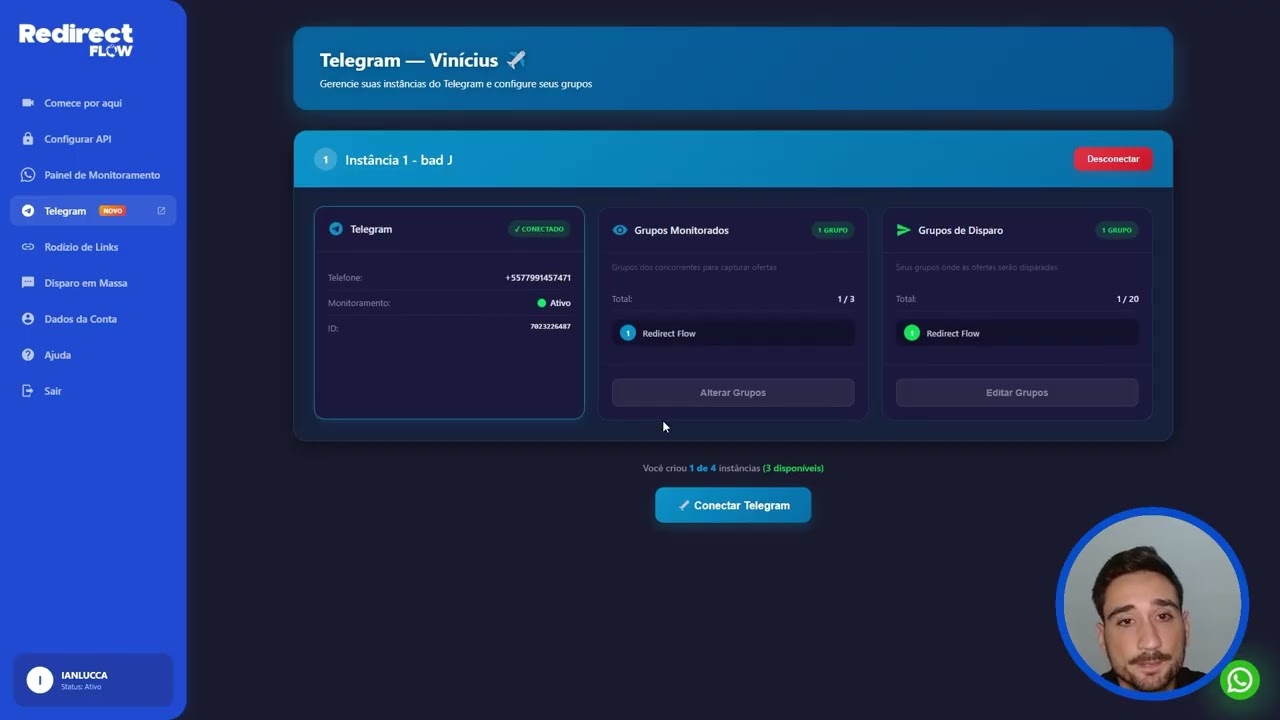
Task: Click 1 GRUPO badge in Grupos Monitorados
Action: coord(833,230)
